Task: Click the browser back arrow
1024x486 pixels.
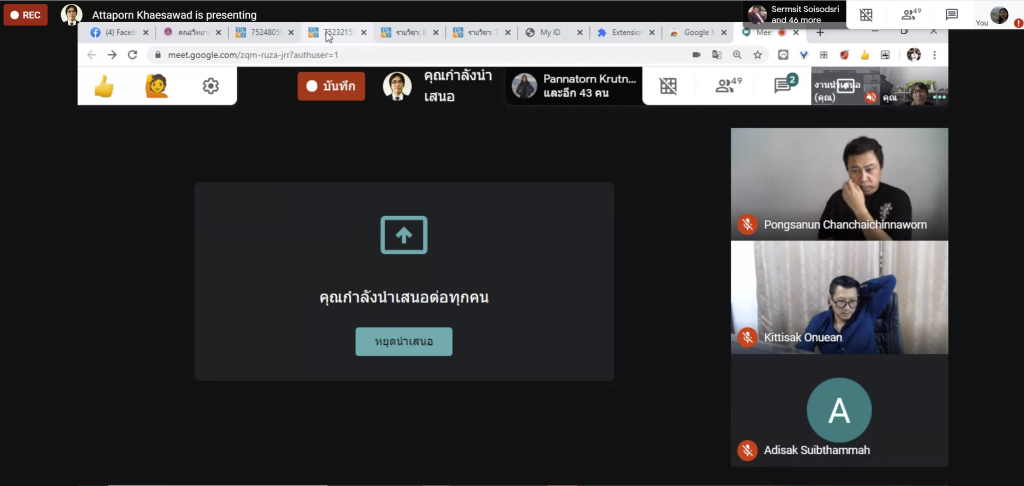Action: tap(92, 55)
